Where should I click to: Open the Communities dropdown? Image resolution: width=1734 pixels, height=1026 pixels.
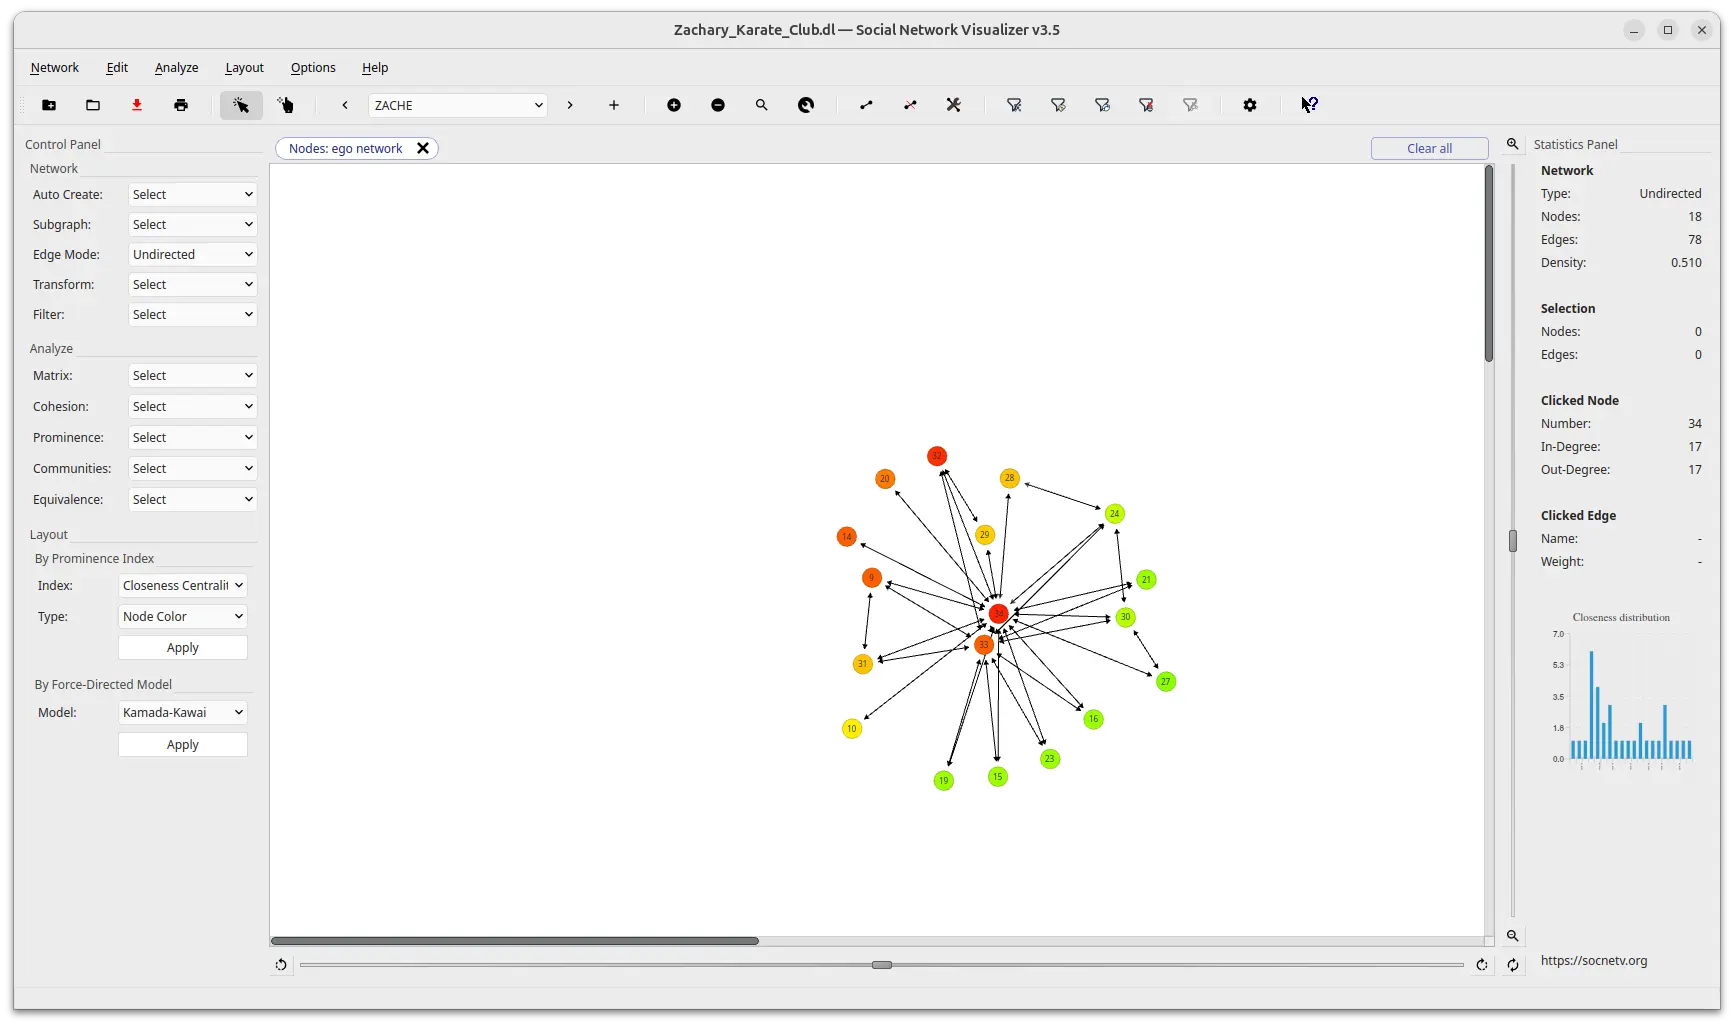(192, 469)
